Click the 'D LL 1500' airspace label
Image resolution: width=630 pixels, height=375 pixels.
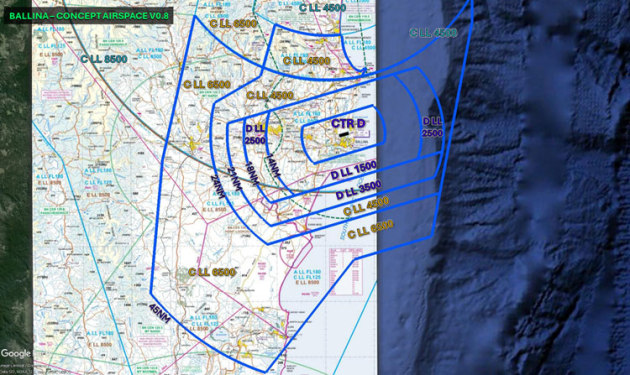(354, 170)
